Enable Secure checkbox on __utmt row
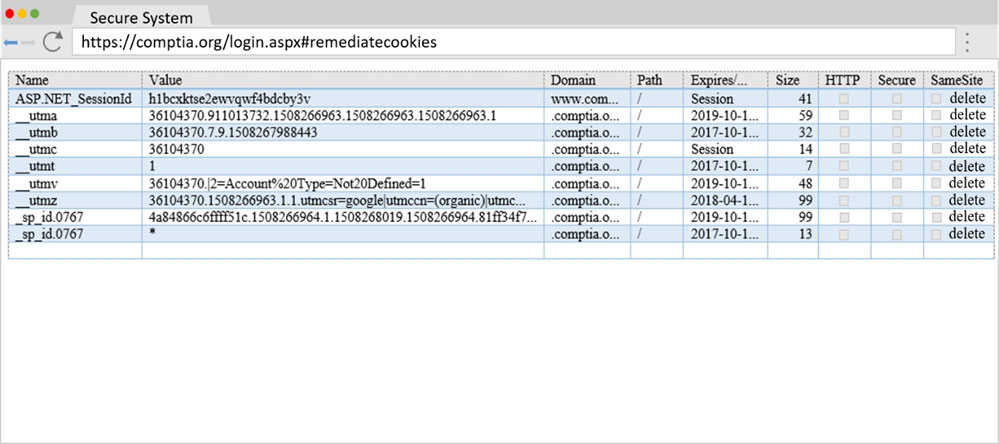 (896, 166)
